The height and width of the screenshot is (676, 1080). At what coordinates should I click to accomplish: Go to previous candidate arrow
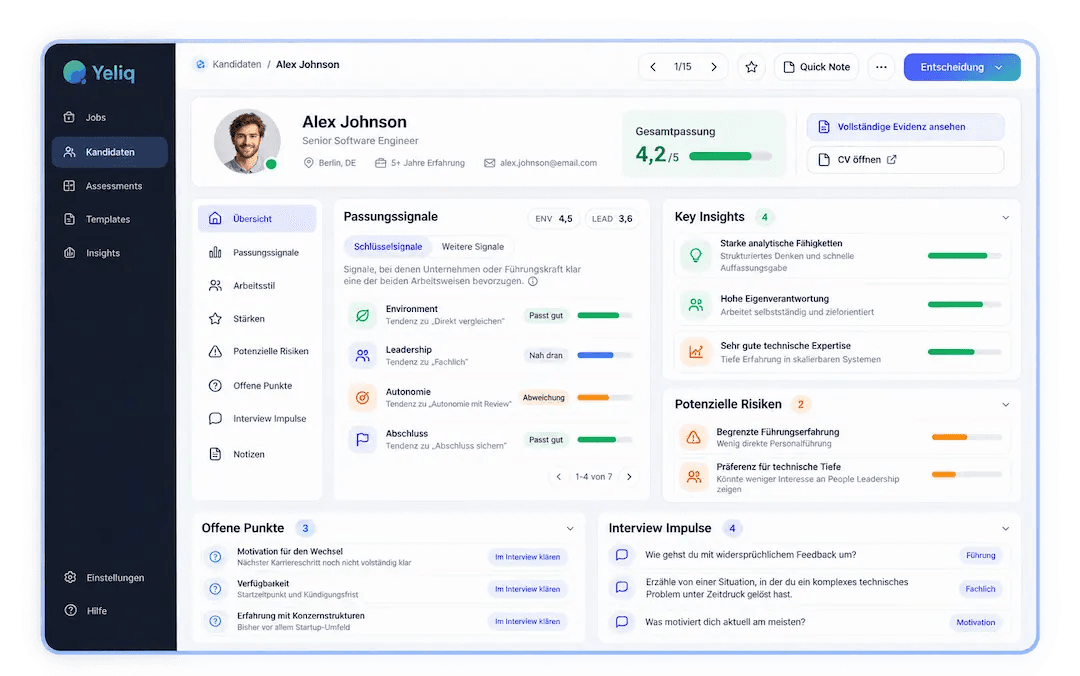[653, 67]
